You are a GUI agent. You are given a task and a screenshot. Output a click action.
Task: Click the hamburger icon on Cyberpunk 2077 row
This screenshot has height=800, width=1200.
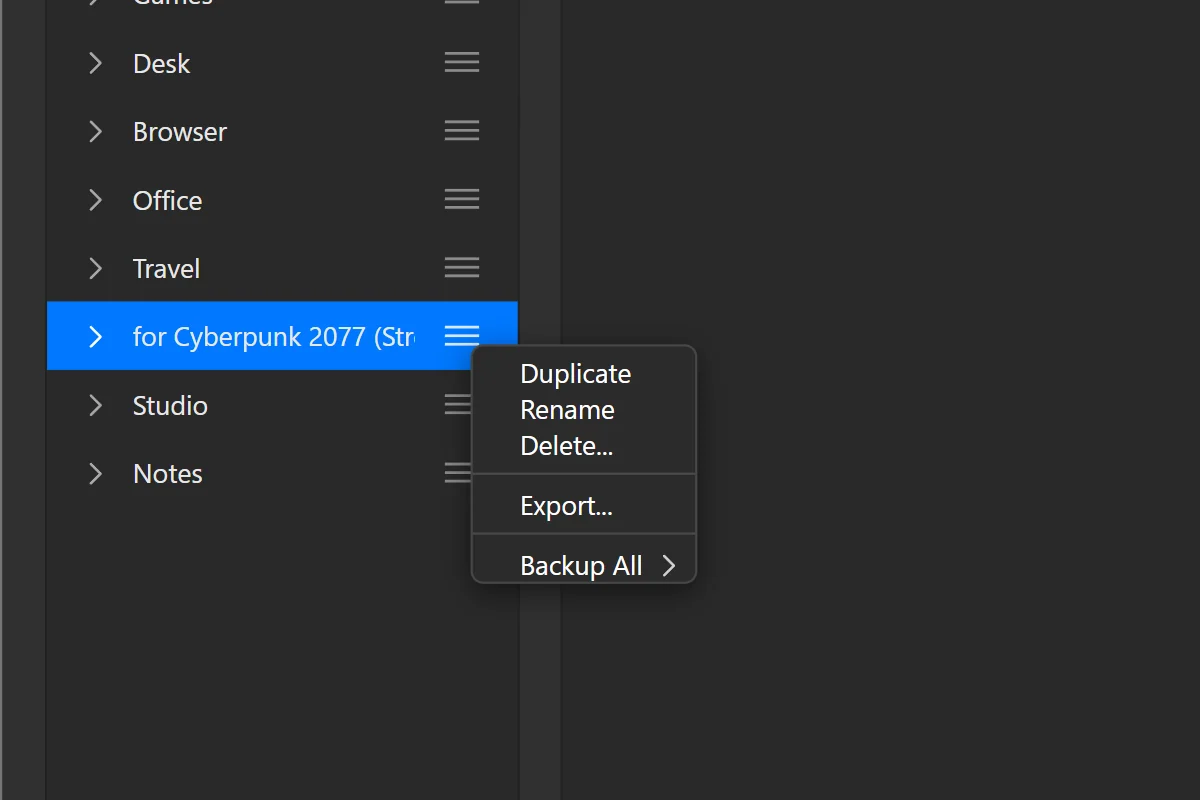click(x=461, y=336)
